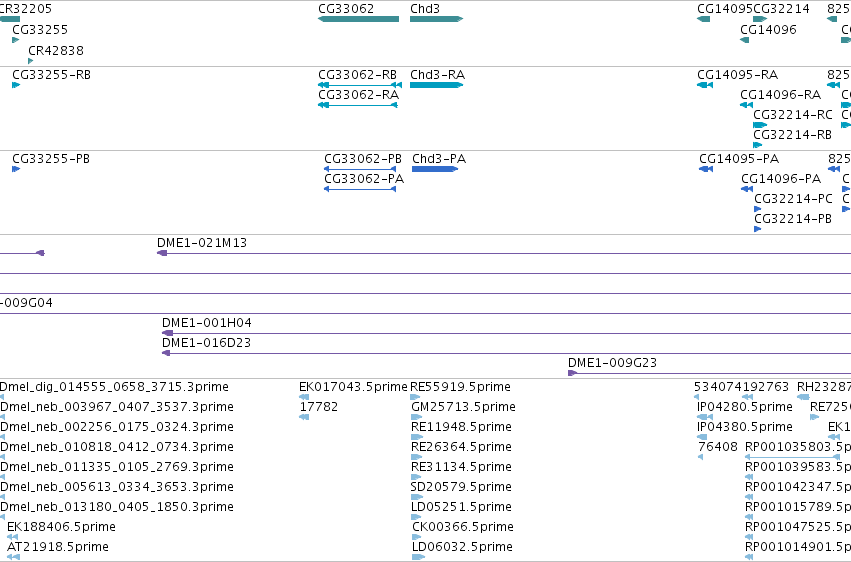
Task: Select the RP001047525 EST label
Action: click(798, 527)
